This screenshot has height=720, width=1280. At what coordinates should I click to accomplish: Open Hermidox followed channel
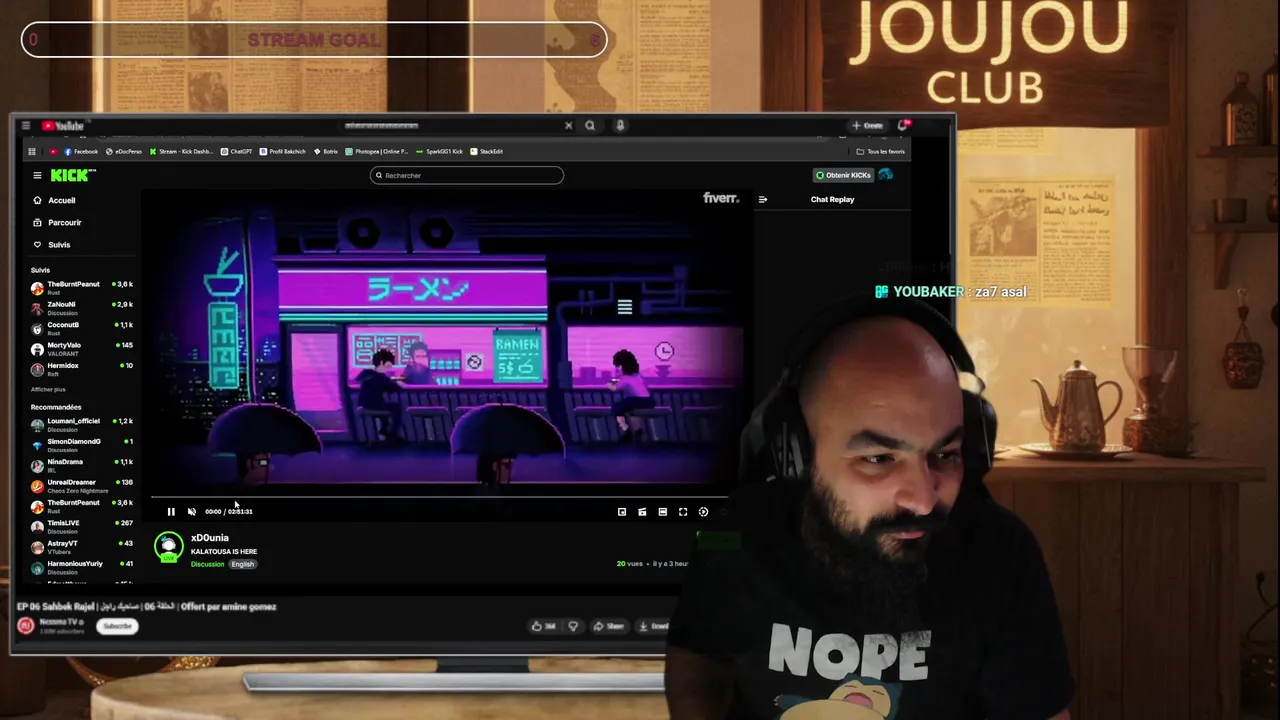[82, 369]
